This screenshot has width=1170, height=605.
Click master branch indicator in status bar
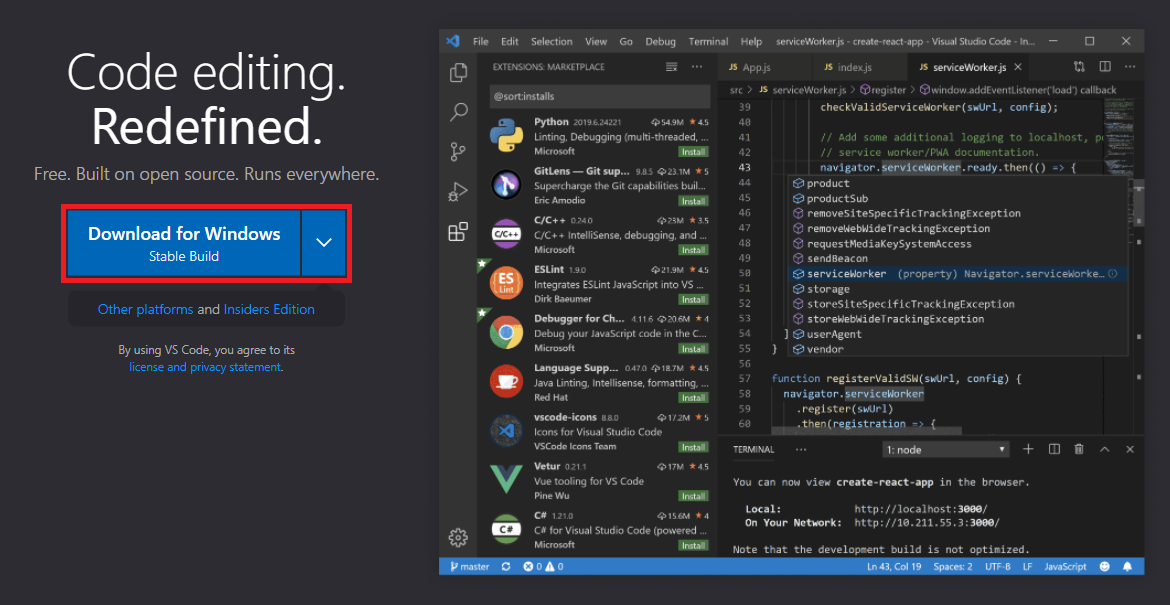tap(469, 567)
